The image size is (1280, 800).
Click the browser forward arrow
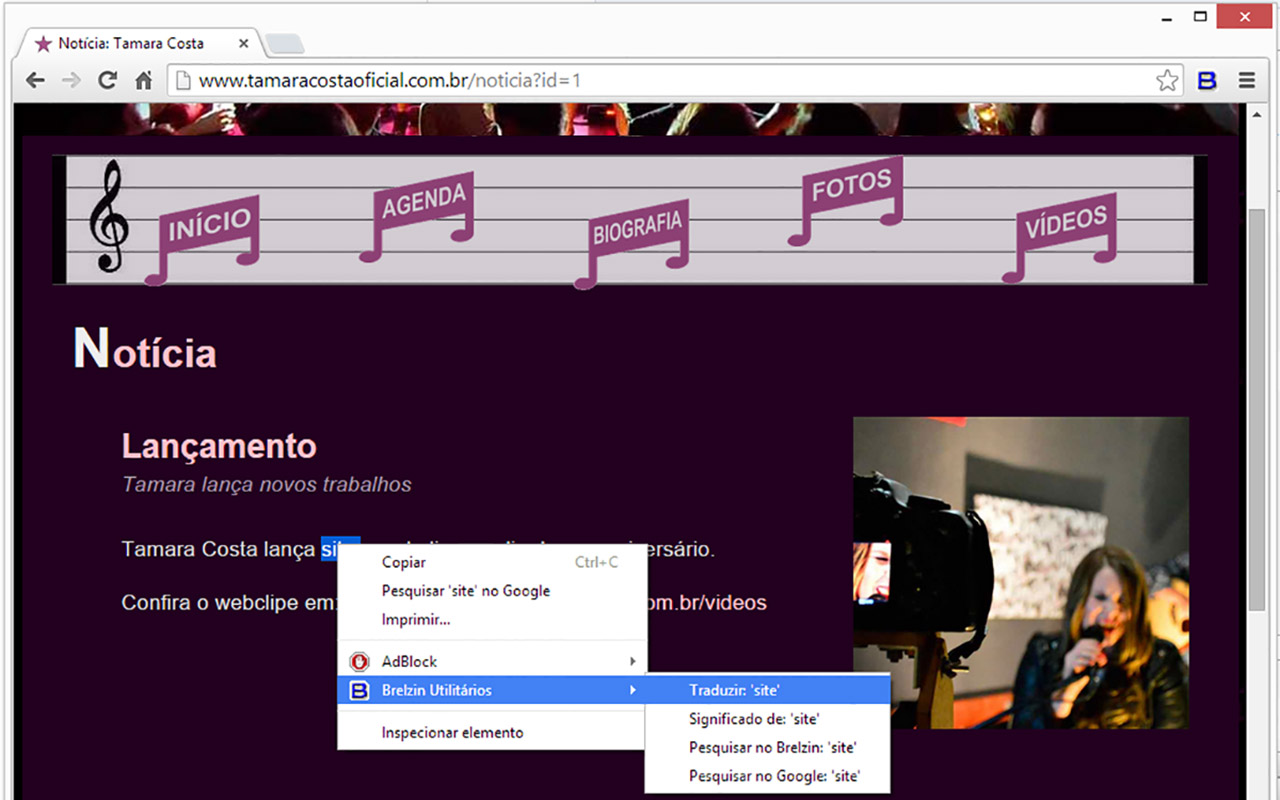pyautogui.click(x=71, y=81)
